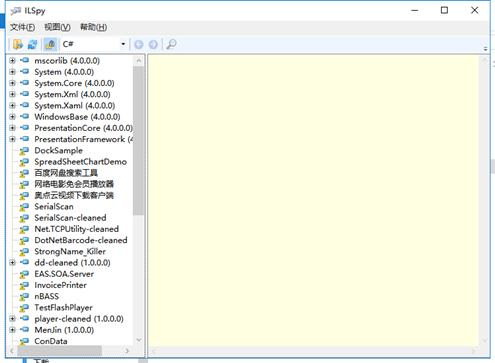495x363 pixels.
Task: Open an assembly with the toolbar Open icon
Action: click(x=18, y=44)
